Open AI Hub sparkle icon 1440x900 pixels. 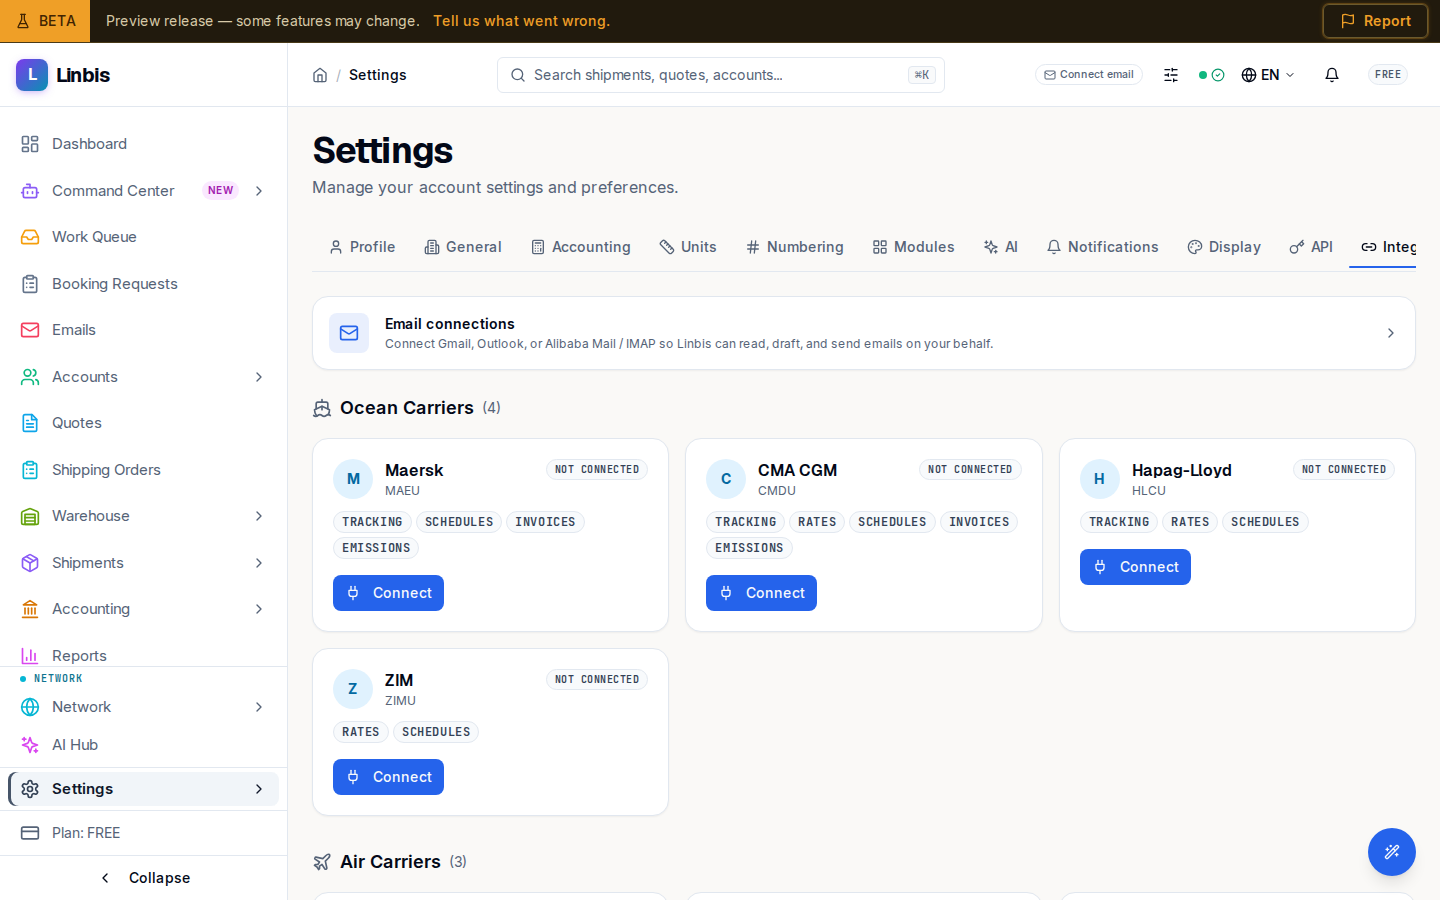click(30, 745)
